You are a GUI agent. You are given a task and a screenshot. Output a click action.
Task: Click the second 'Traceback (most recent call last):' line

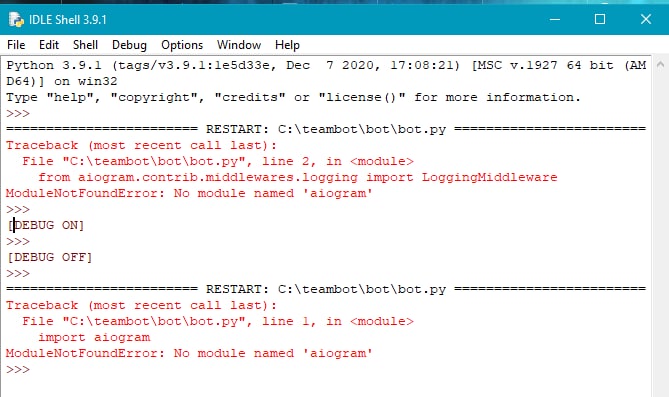point(141,305)
